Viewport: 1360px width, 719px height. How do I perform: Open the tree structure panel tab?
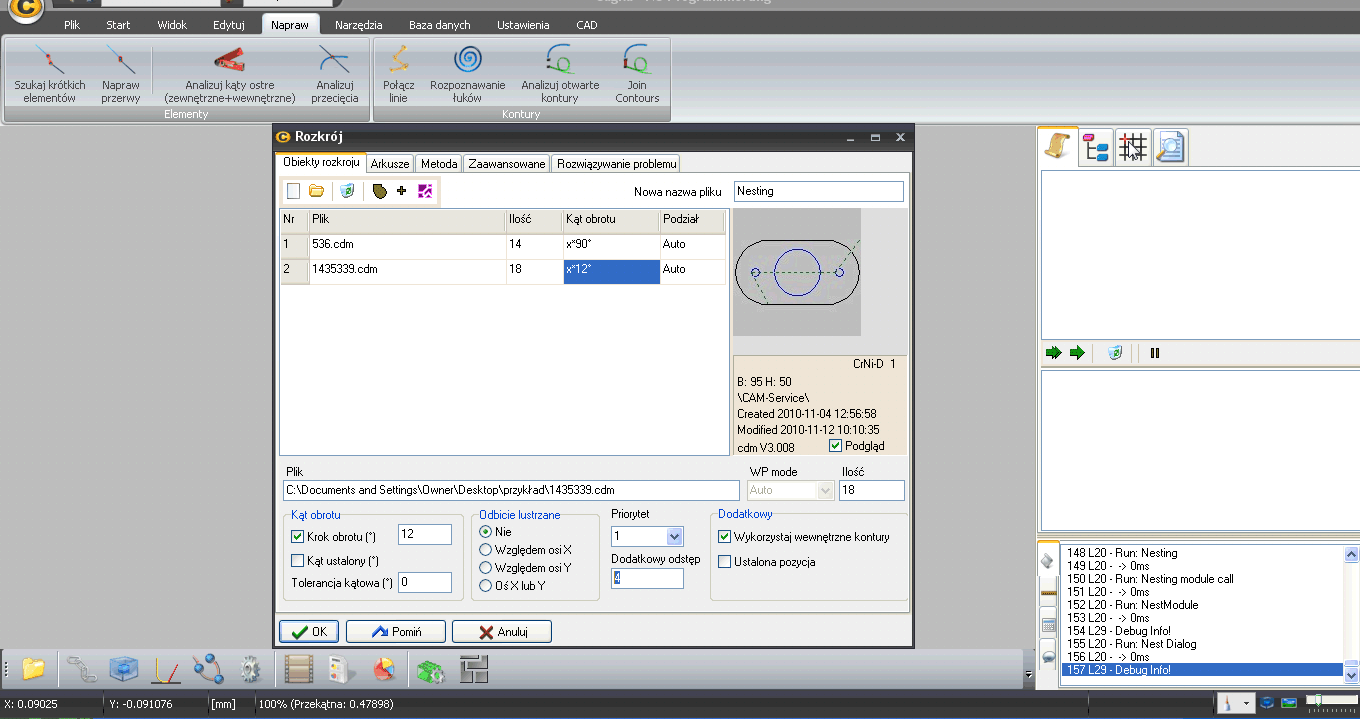1097,148
